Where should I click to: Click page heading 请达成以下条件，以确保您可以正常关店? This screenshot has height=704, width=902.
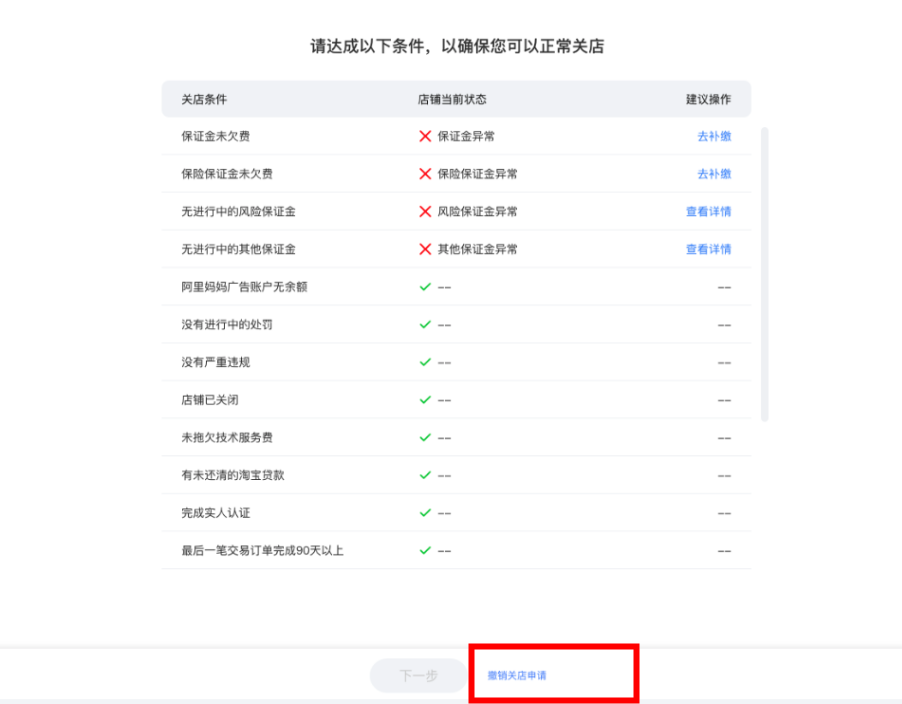pos(457,46)
